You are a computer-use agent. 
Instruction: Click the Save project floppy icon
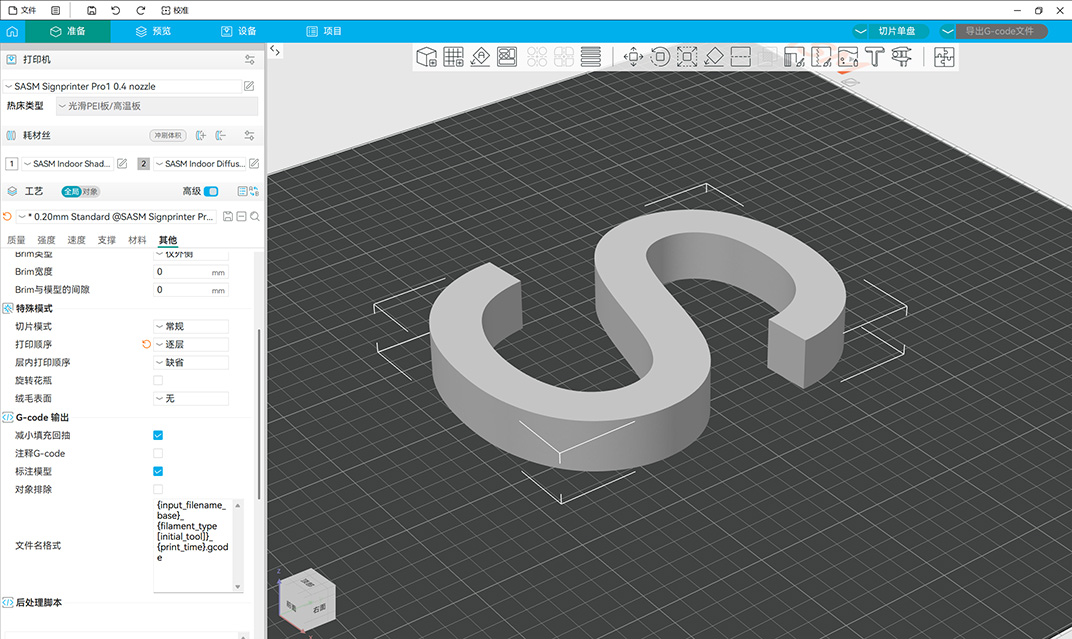[x=92, y=10]
